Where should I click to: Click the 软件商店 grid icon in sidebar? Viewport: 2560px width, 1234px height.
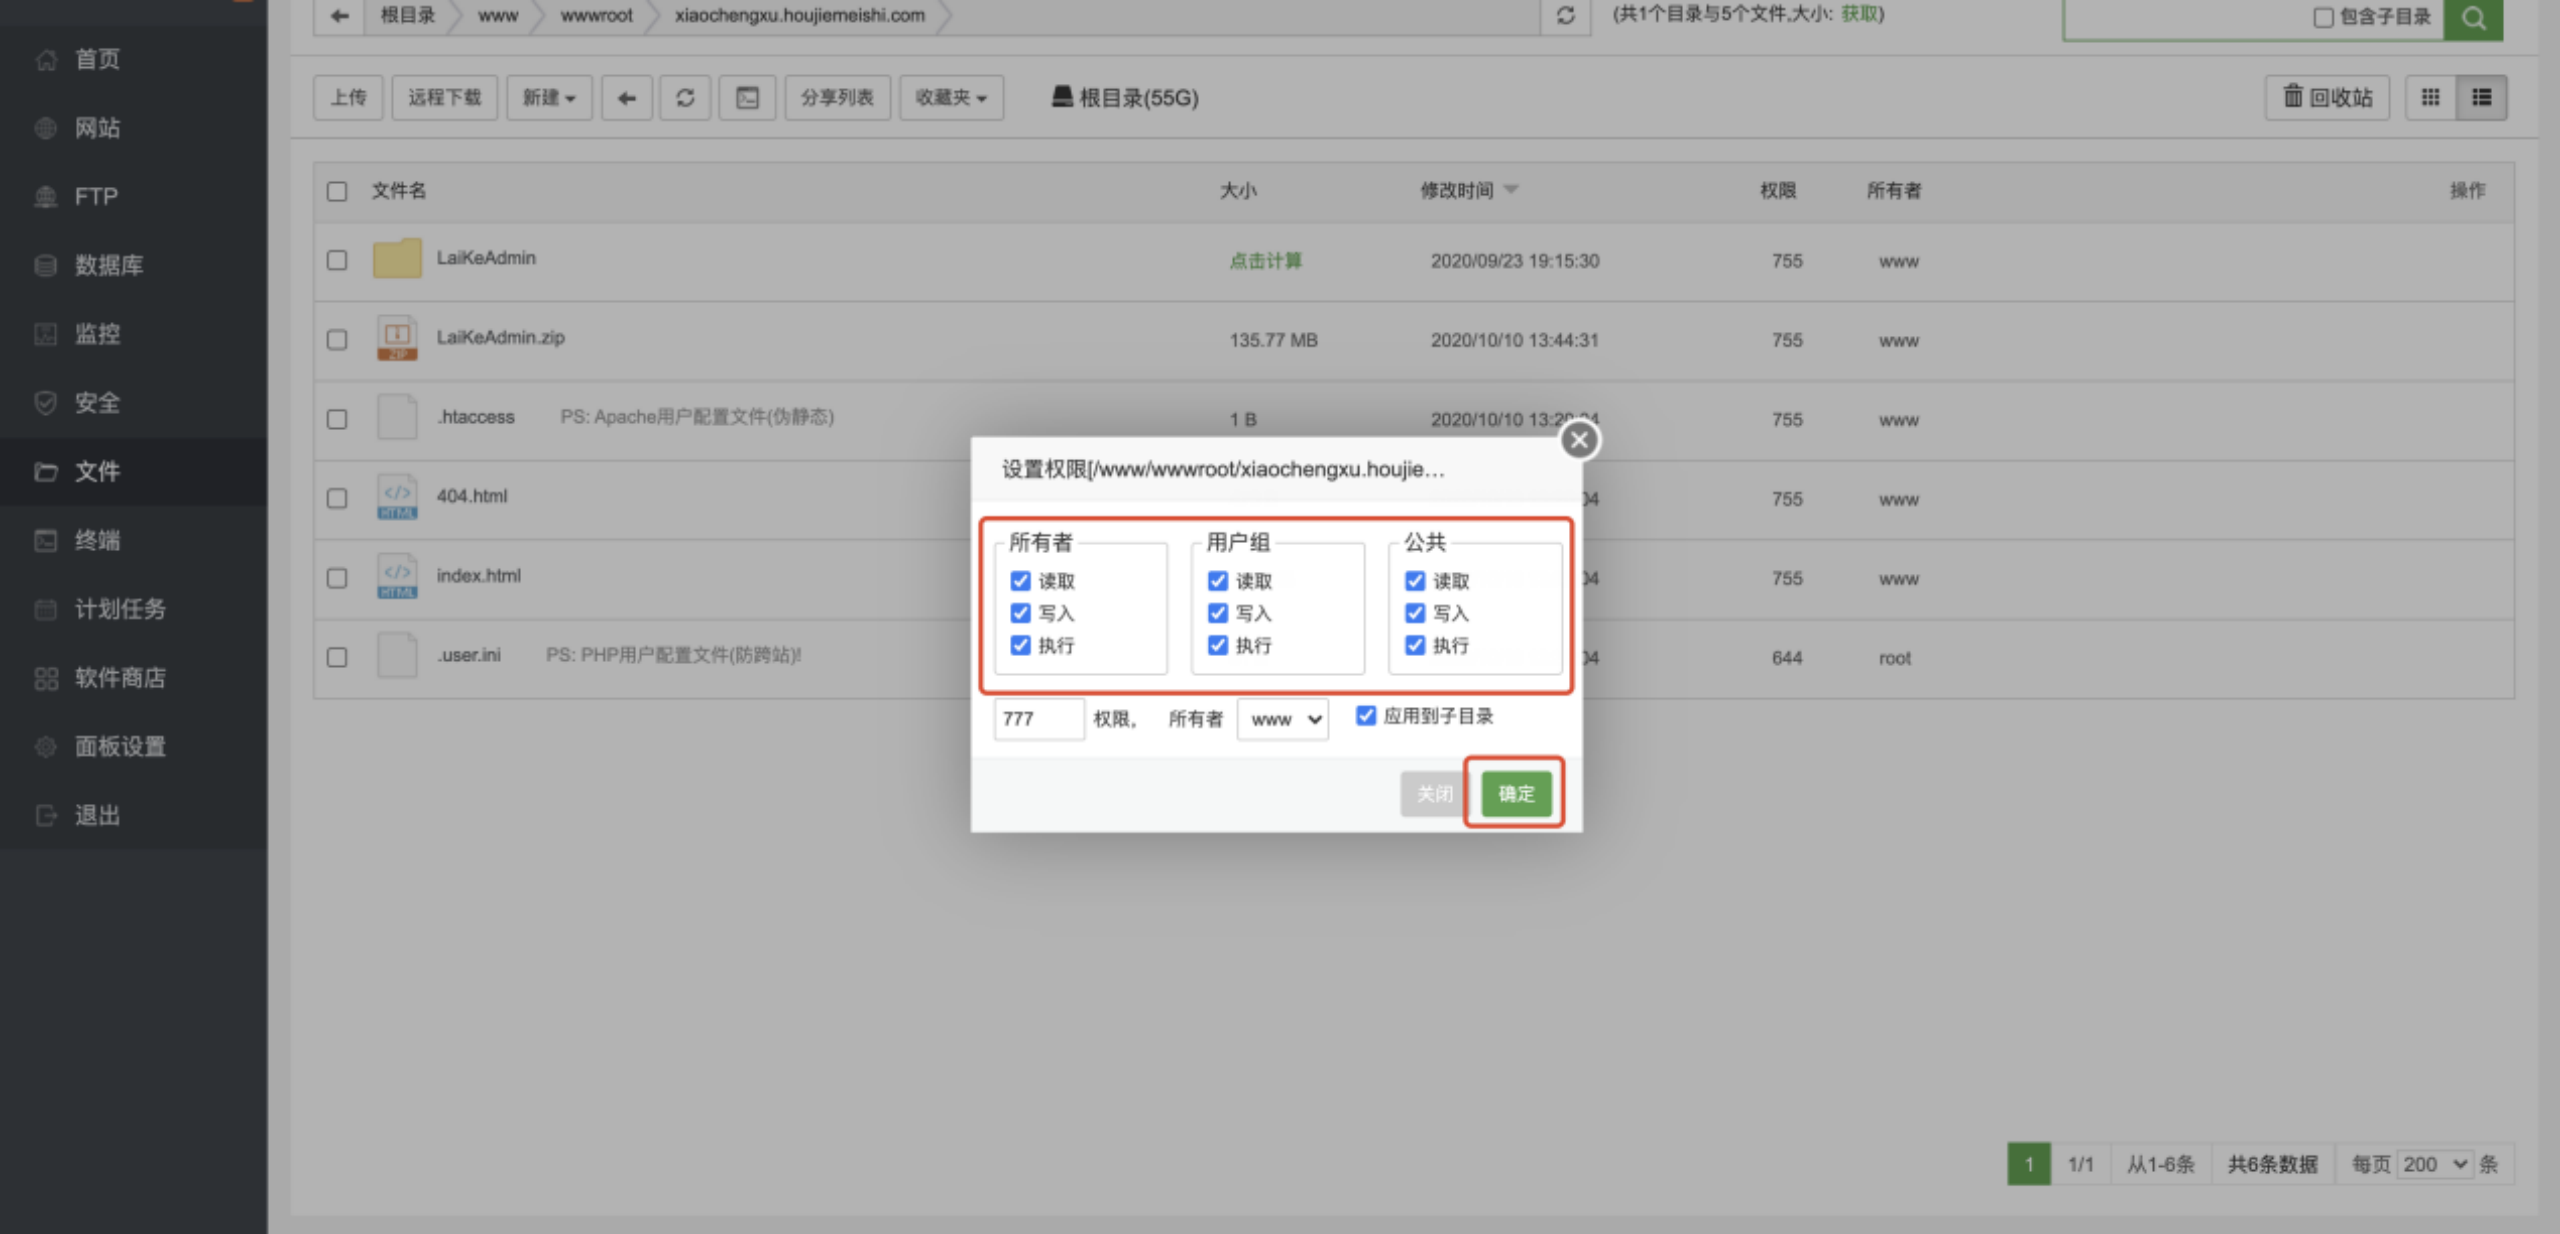pos(46,678)
